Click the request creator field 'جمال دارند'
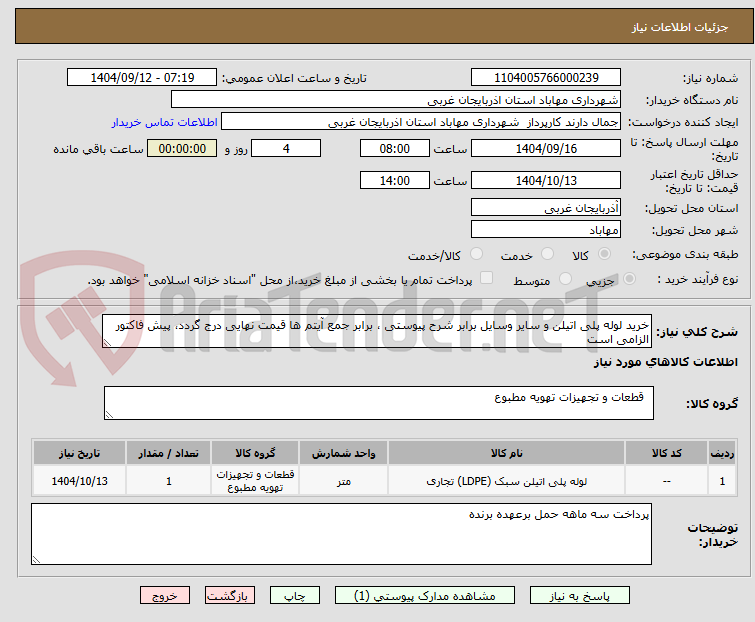This screenshot has width=755, height=622. pos(421,122)
